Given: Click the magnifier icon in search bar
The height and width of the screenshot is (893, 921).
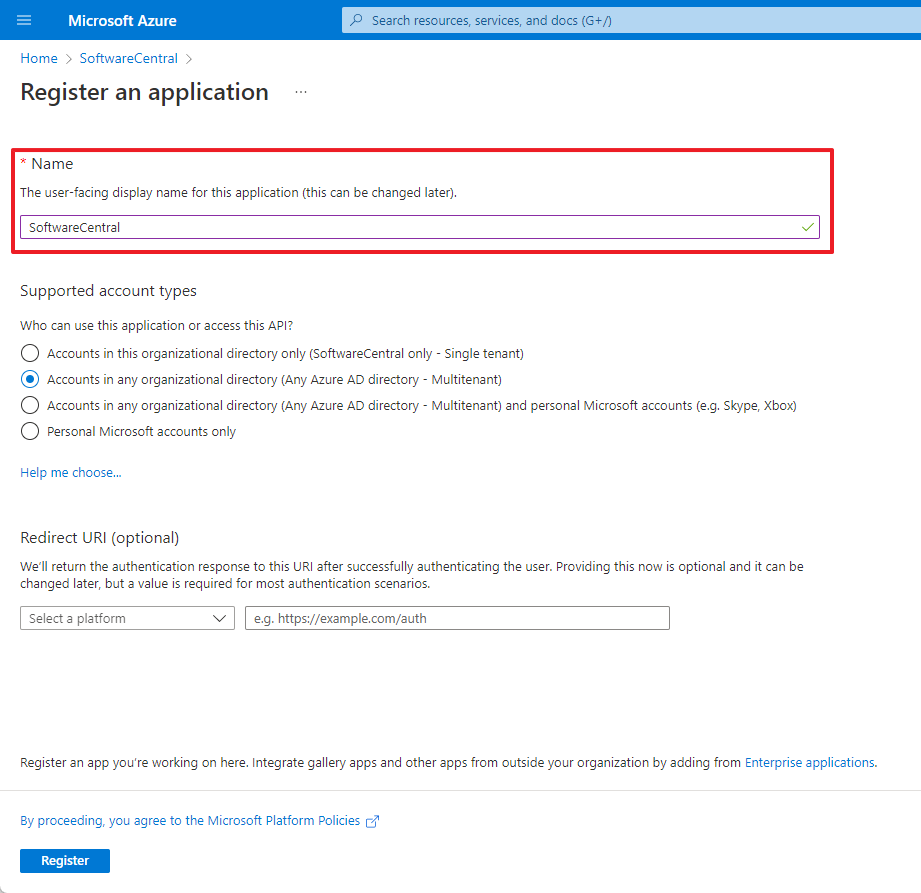Looking at the screenshot, I should pos(356,20).
